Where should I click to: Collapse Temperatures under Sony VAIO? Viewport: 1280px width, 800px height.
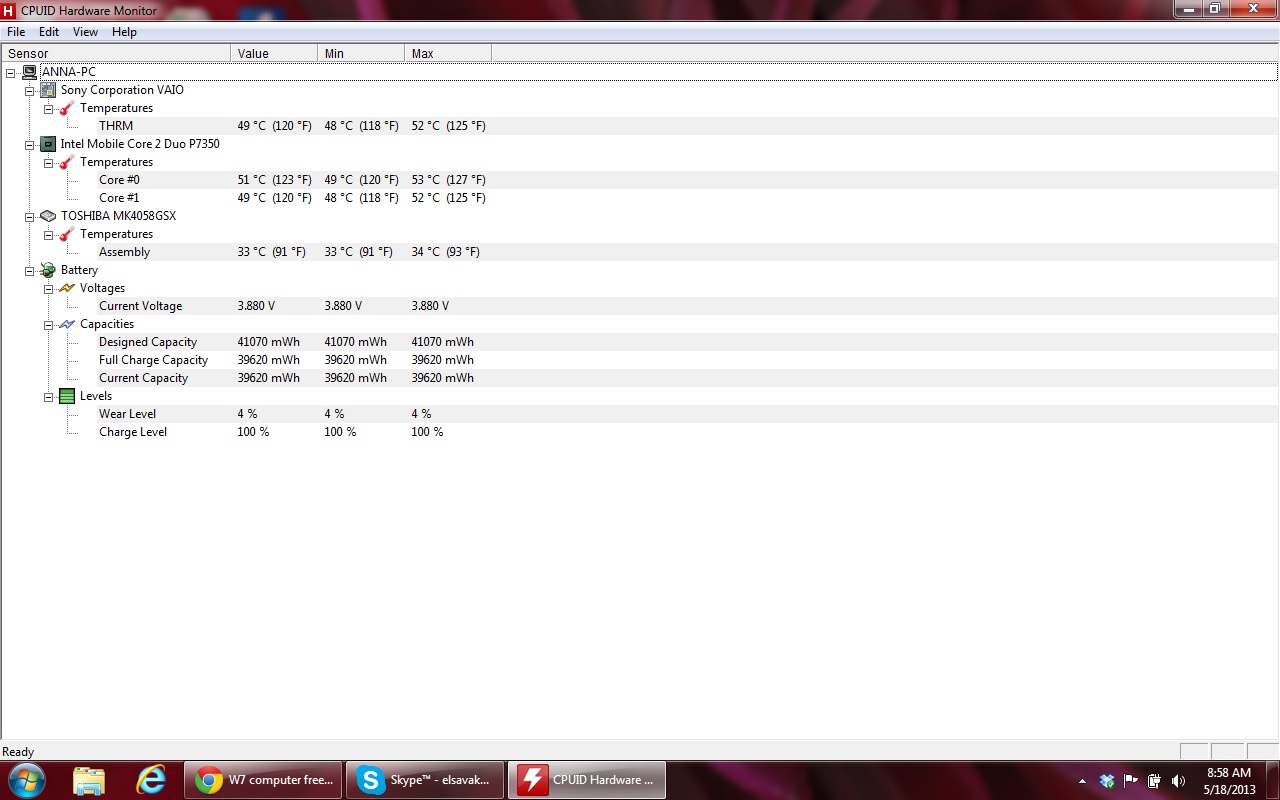[x=48, y=108]
